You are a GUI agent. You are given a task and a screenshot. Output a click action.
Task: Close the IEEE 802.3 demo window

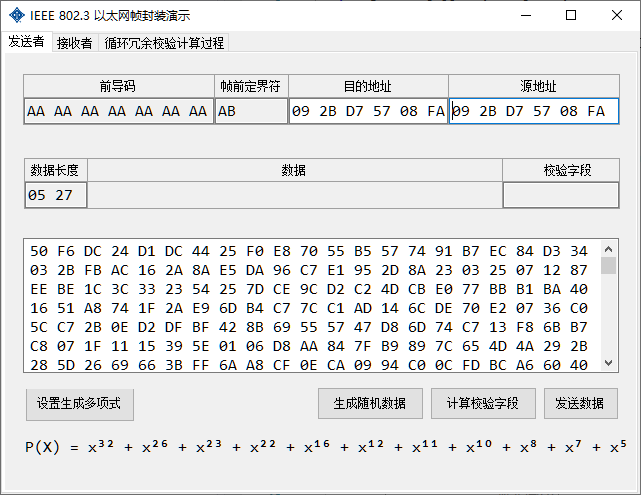click(617, 16)
